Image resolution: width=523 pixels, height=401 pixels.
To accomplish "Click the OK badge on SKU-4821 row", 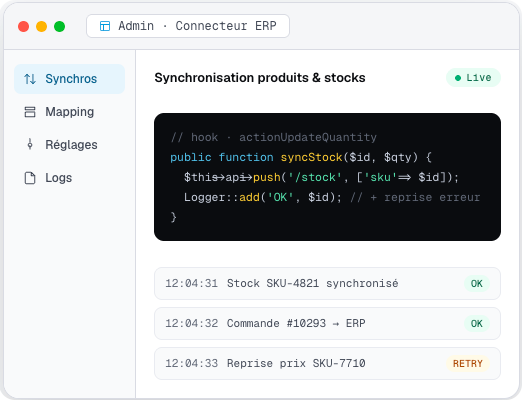I will tap(477, 284).
